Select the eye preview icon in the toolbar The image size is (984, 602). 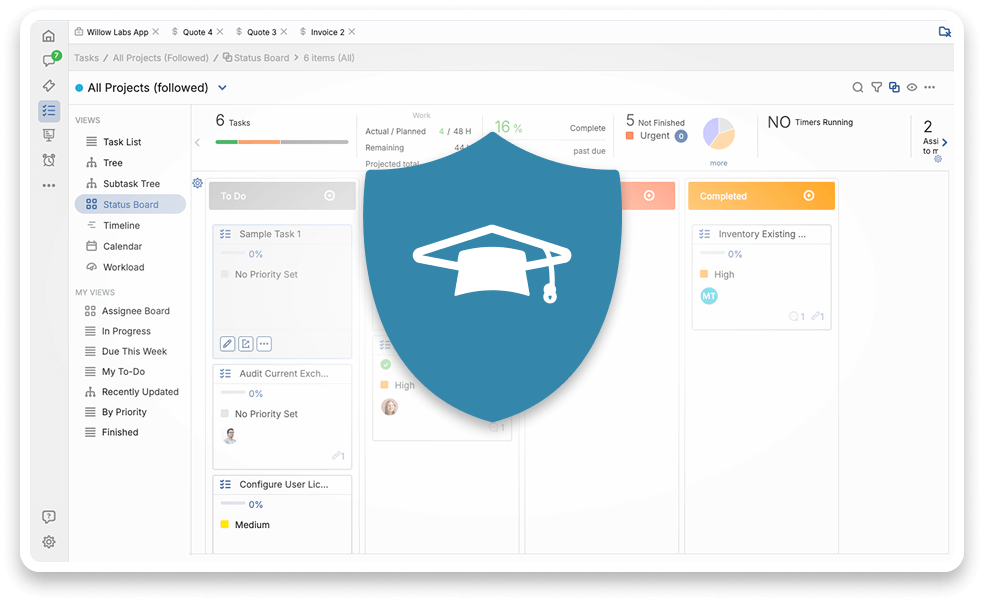911,87
